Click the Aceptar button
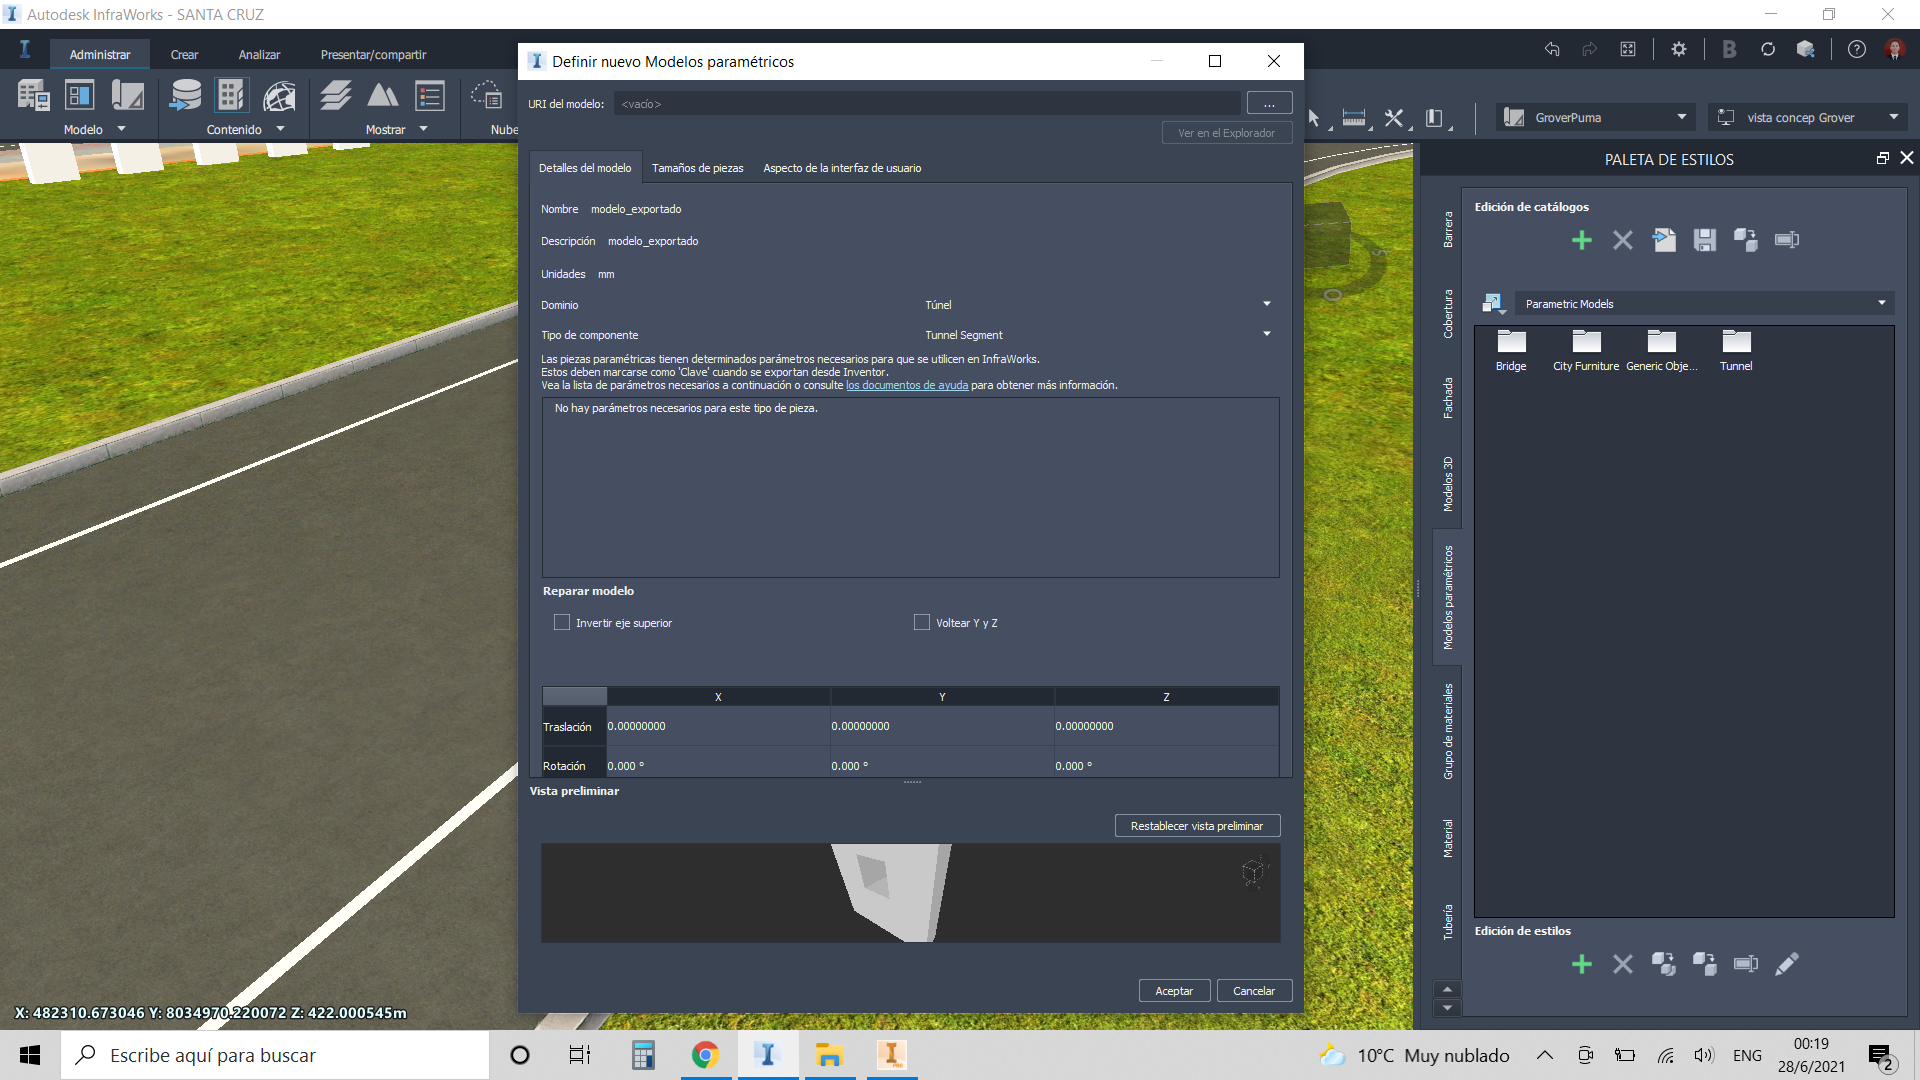1920x1080 pixels. click(x=1174, y=991)
